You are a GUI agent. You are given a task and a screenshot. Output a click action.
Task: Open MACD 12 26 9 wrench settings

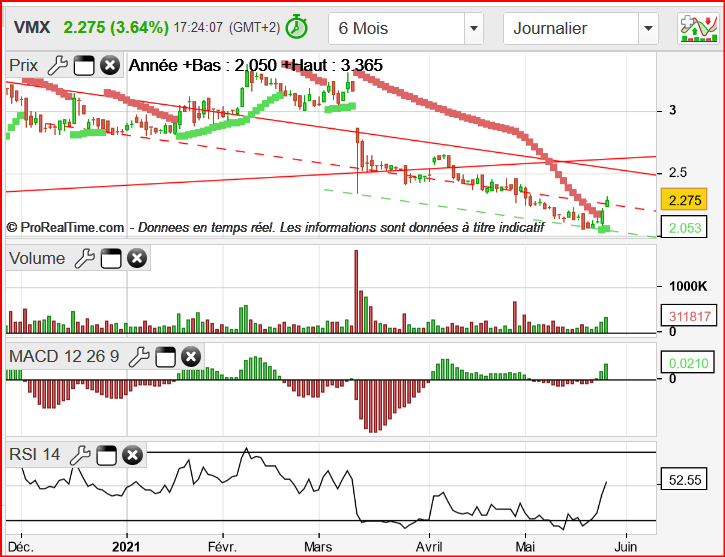tap(139, 357)
